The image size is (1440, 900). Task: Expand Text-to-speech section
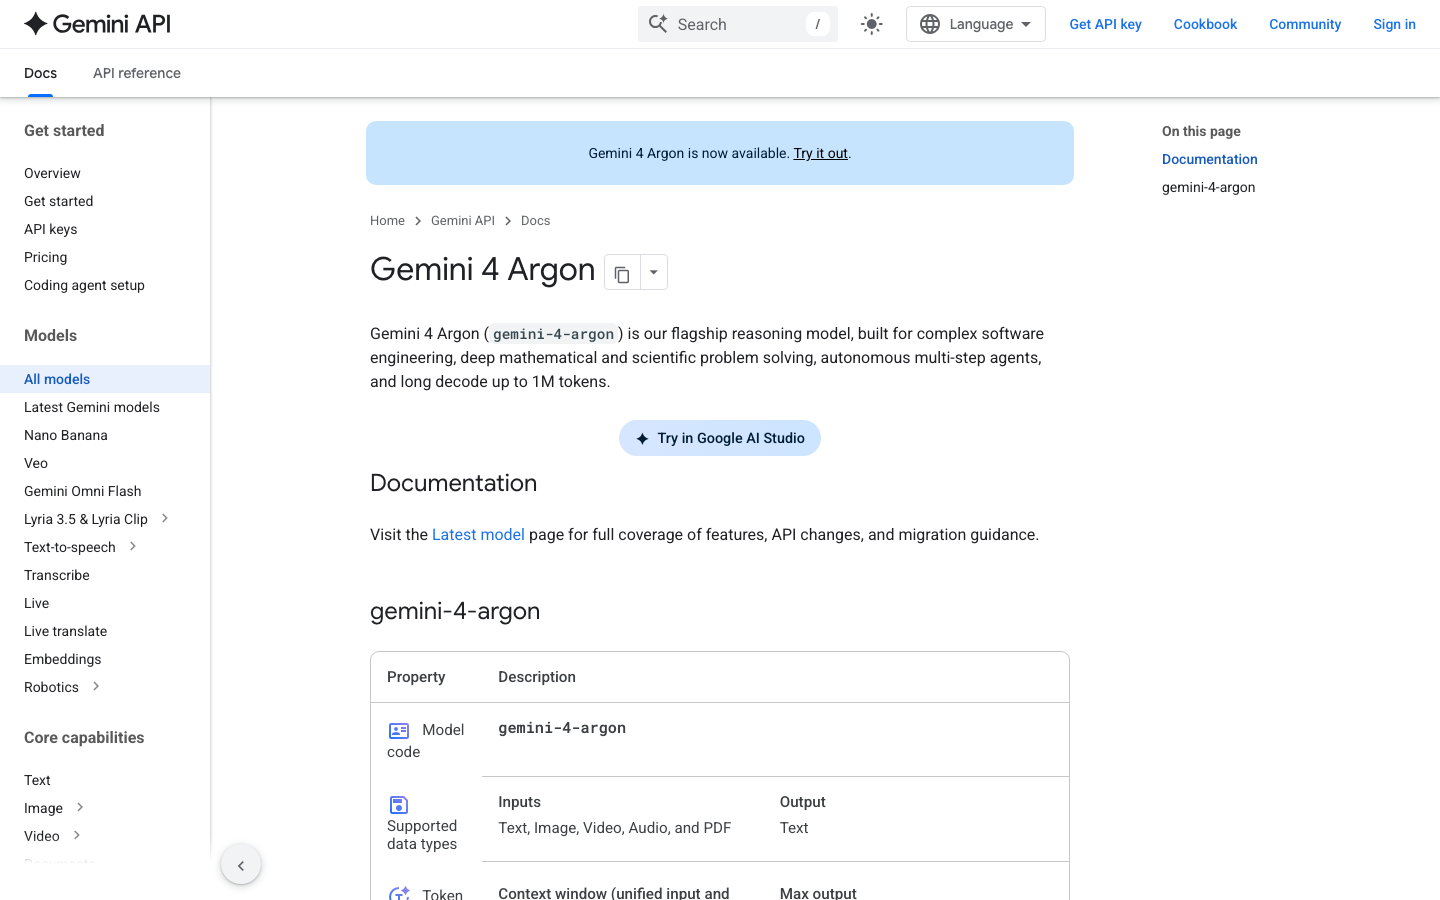point(133,546)
